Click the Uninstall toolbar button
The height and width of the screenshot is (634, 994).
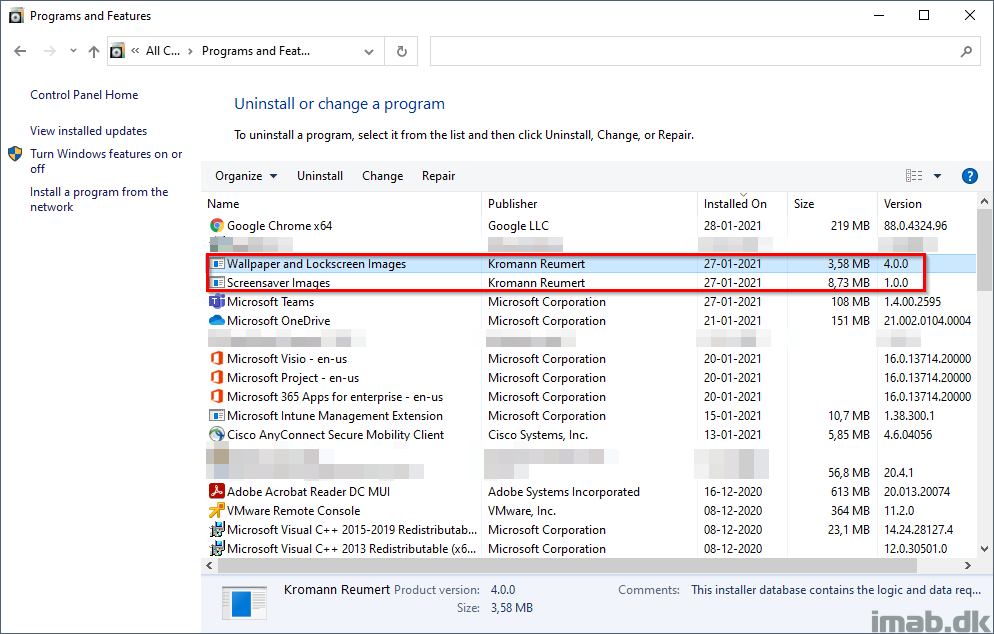click(320, 176)
